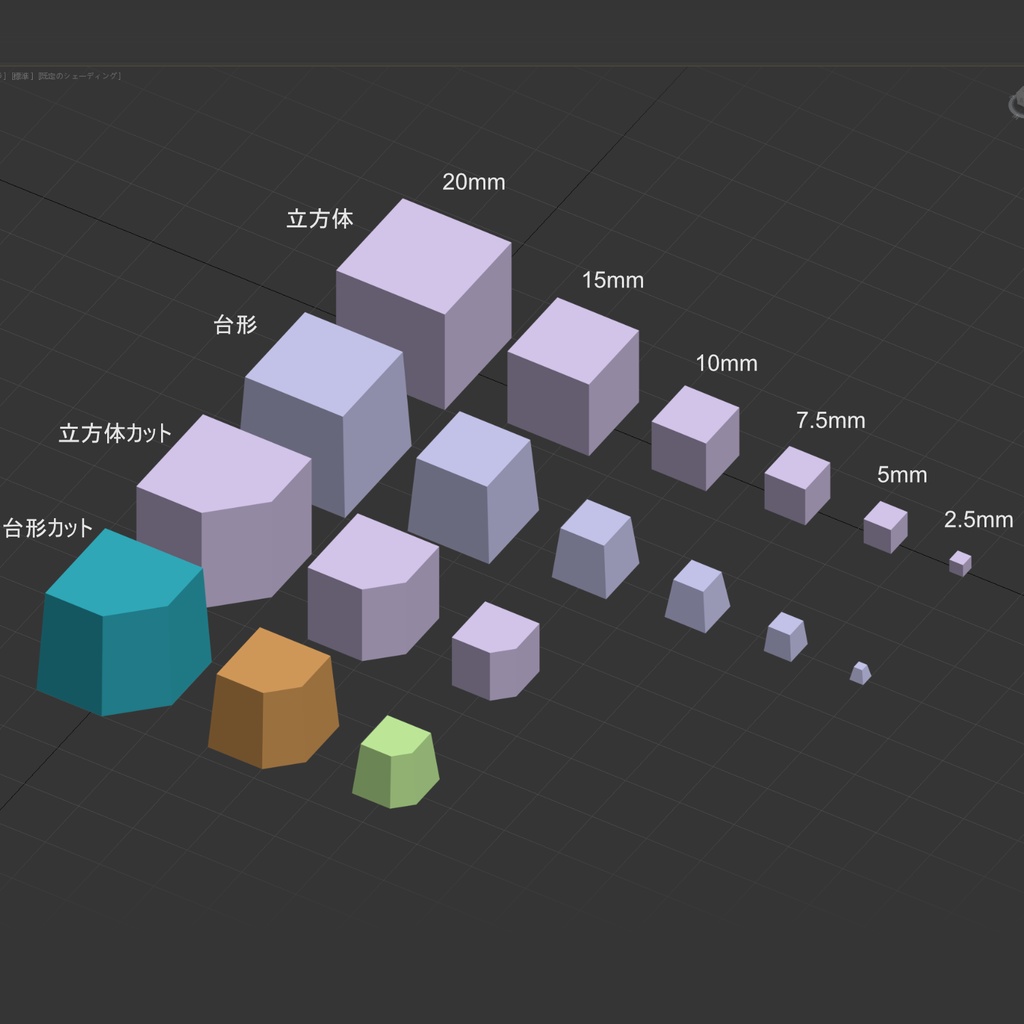Image resolution: width=1024 pixels, height=1024 pixels.
Task: Select the smallest 立方体カット cut cube
Action: point(496,651)
